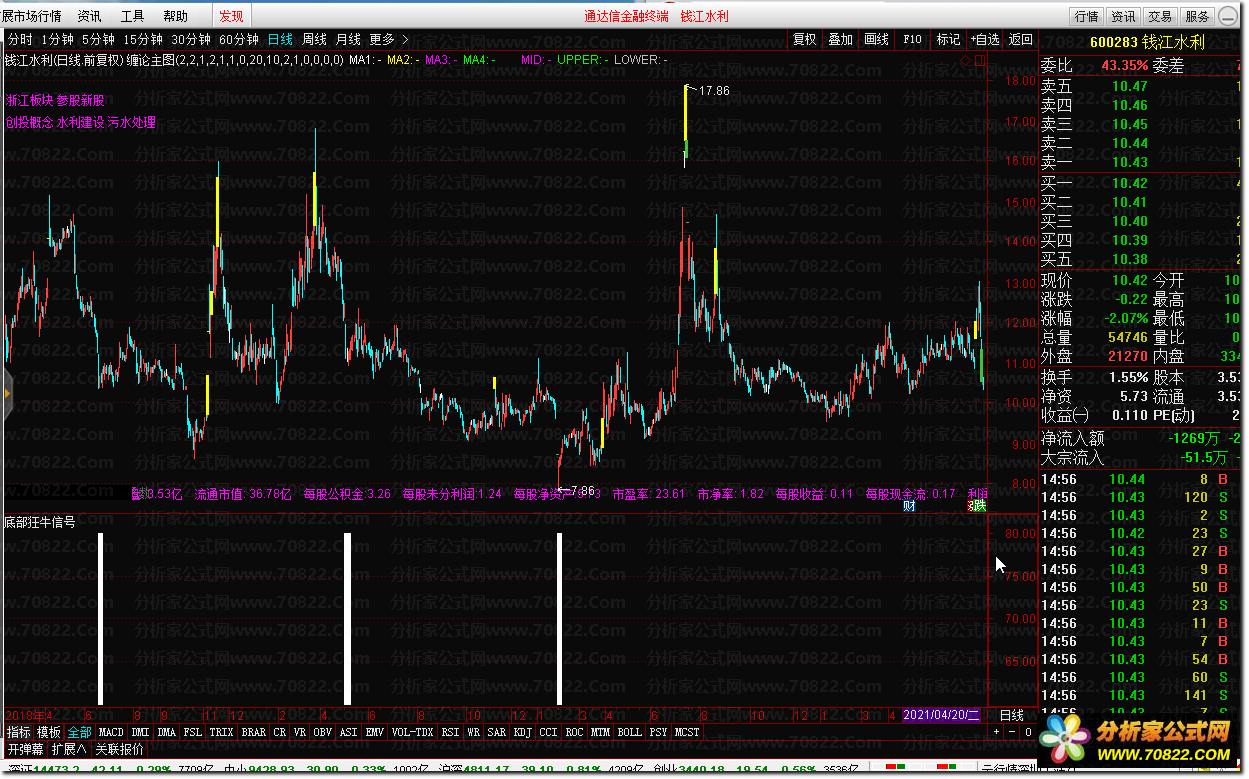Open the 帮助 menu
Viewport: 1249px width, 779px height.
[175, 16]
